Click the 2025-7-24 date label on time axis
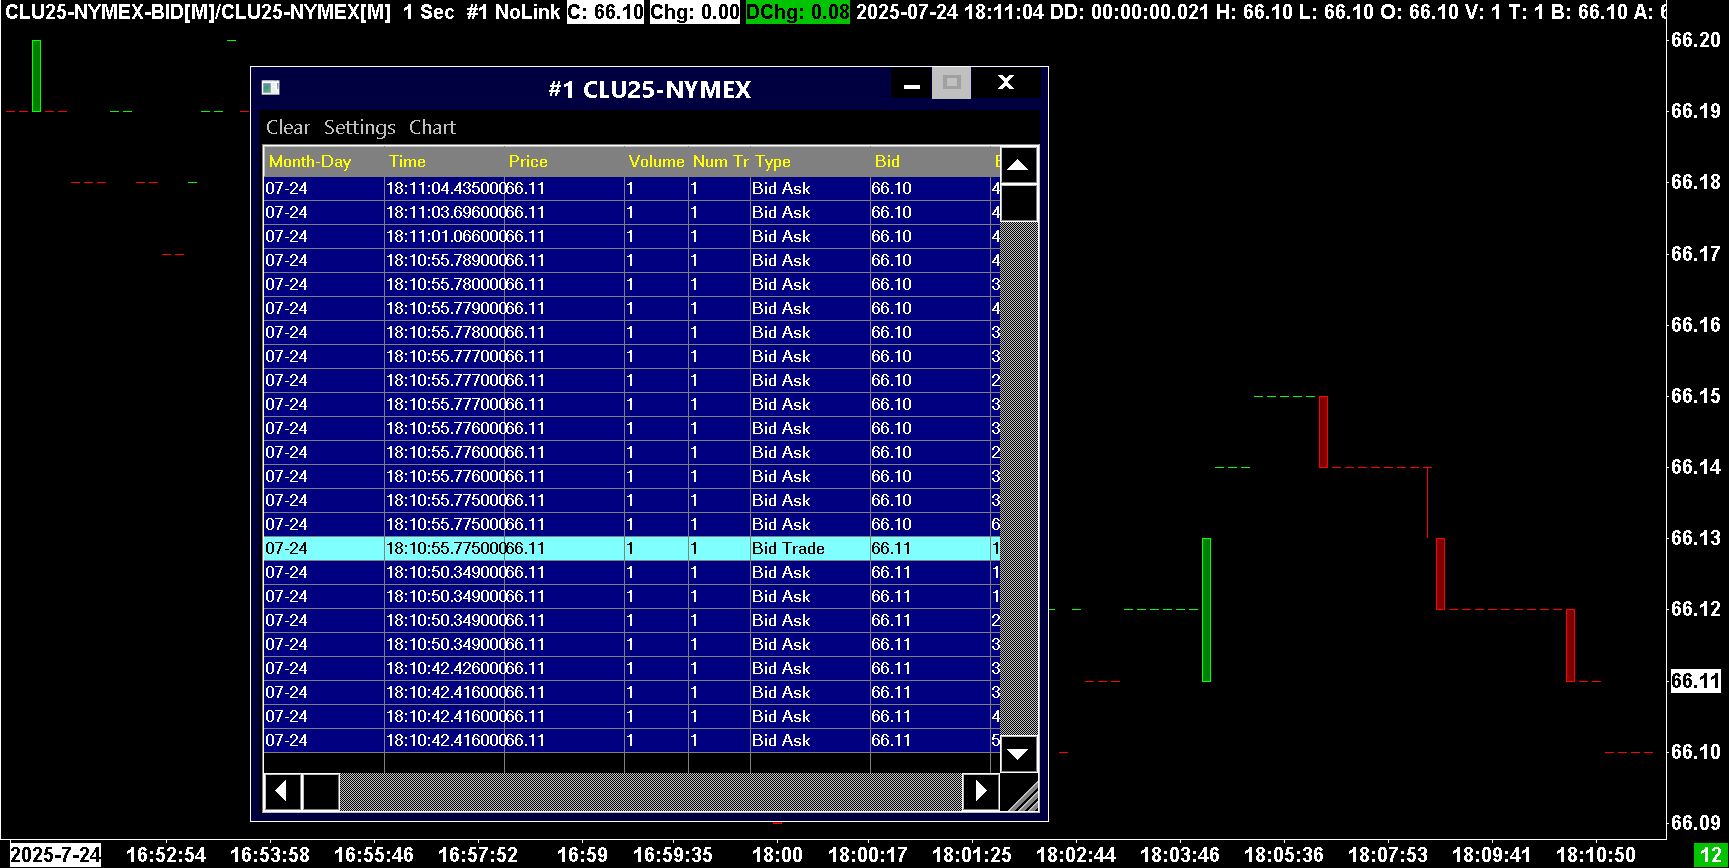This screenshot has width=1729, height=868. [x=56, y=855]
